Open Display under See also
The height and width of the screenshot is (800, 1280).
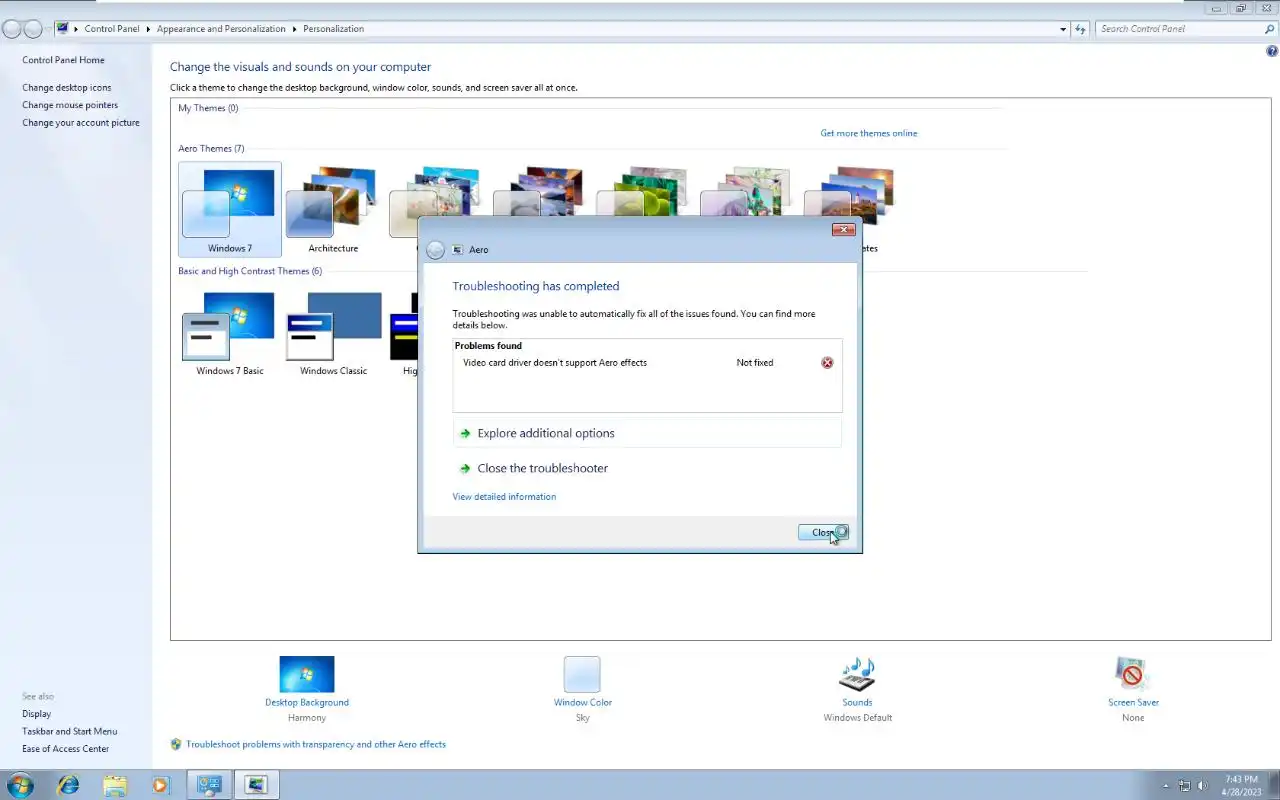point(36,714)
